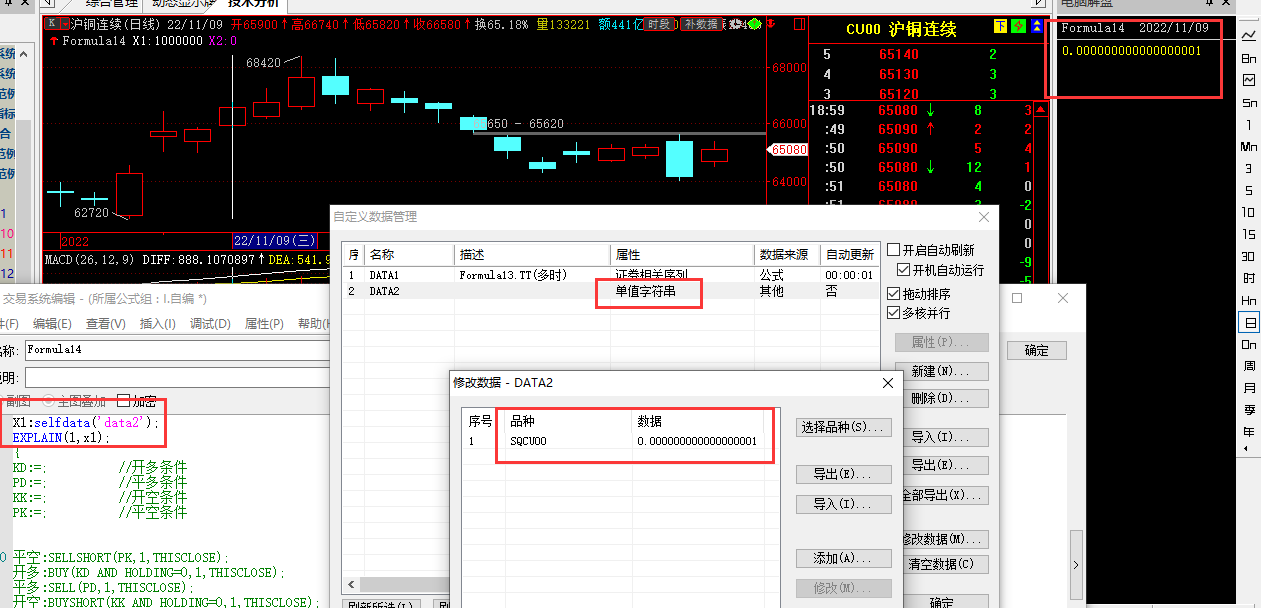The height and width of the screenshot is (608, 1261).
Task: Choose the 3-minute period button
Action: pyautogui.click(x=1249, y=168)
